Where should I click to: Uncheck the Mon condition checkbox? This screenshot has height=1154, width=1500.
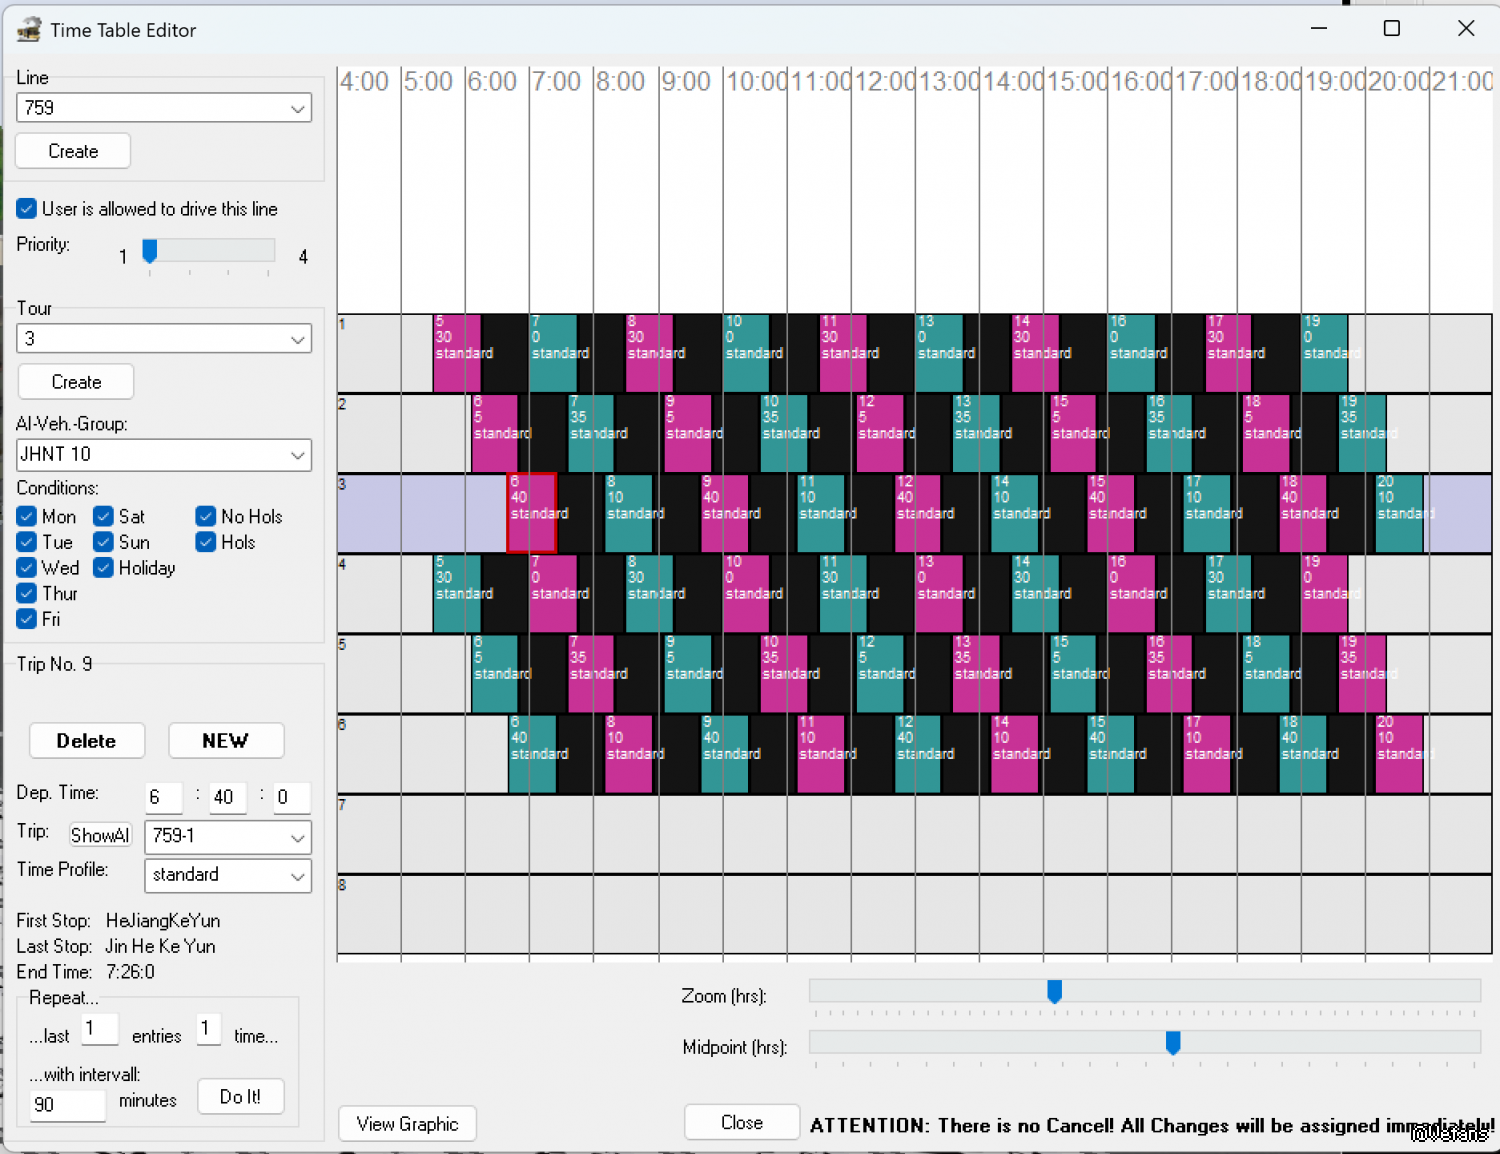27,517
